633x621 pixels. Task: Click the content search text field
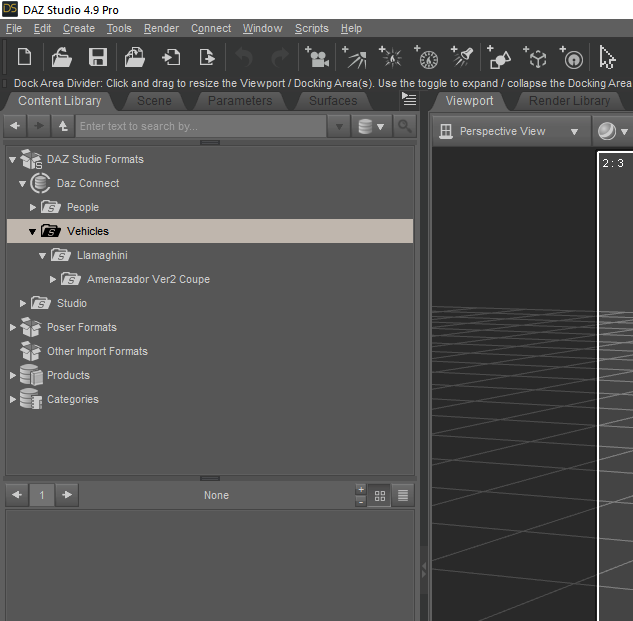pos(200,126)
